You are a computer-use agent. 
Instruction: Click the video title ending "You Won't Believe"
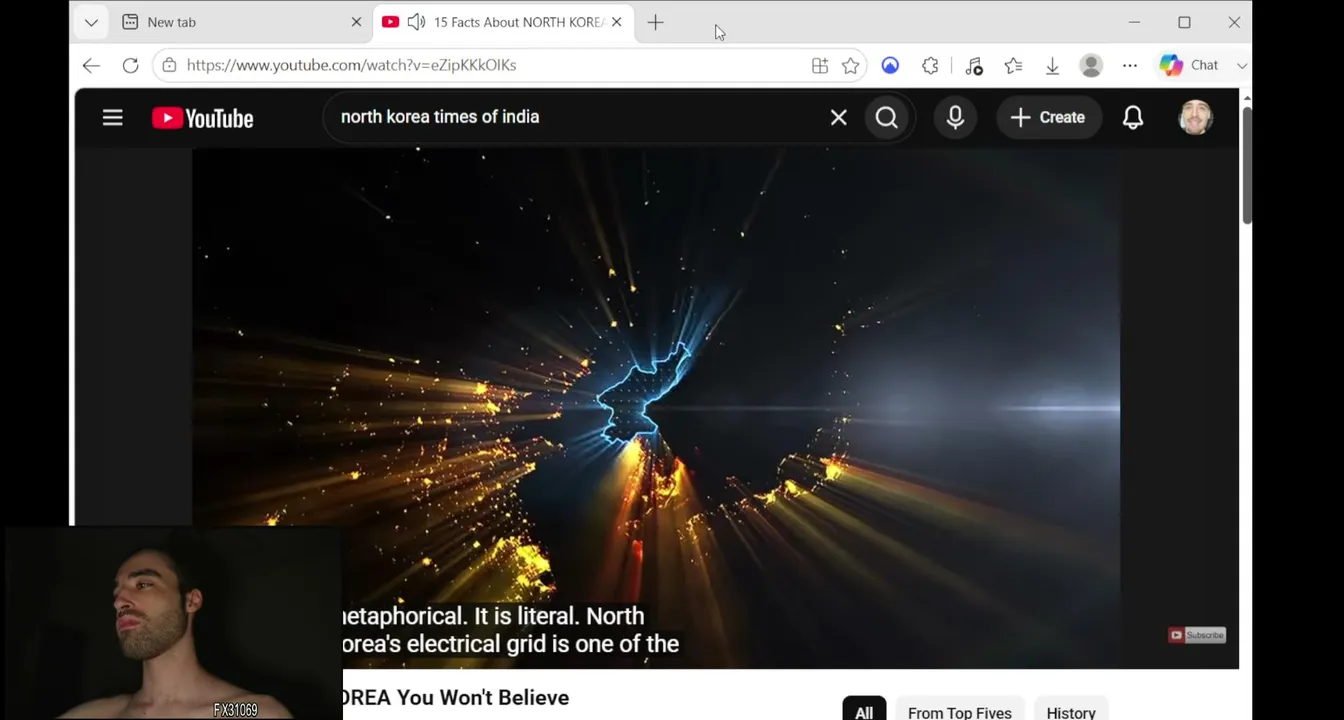(x=456, y=697)
